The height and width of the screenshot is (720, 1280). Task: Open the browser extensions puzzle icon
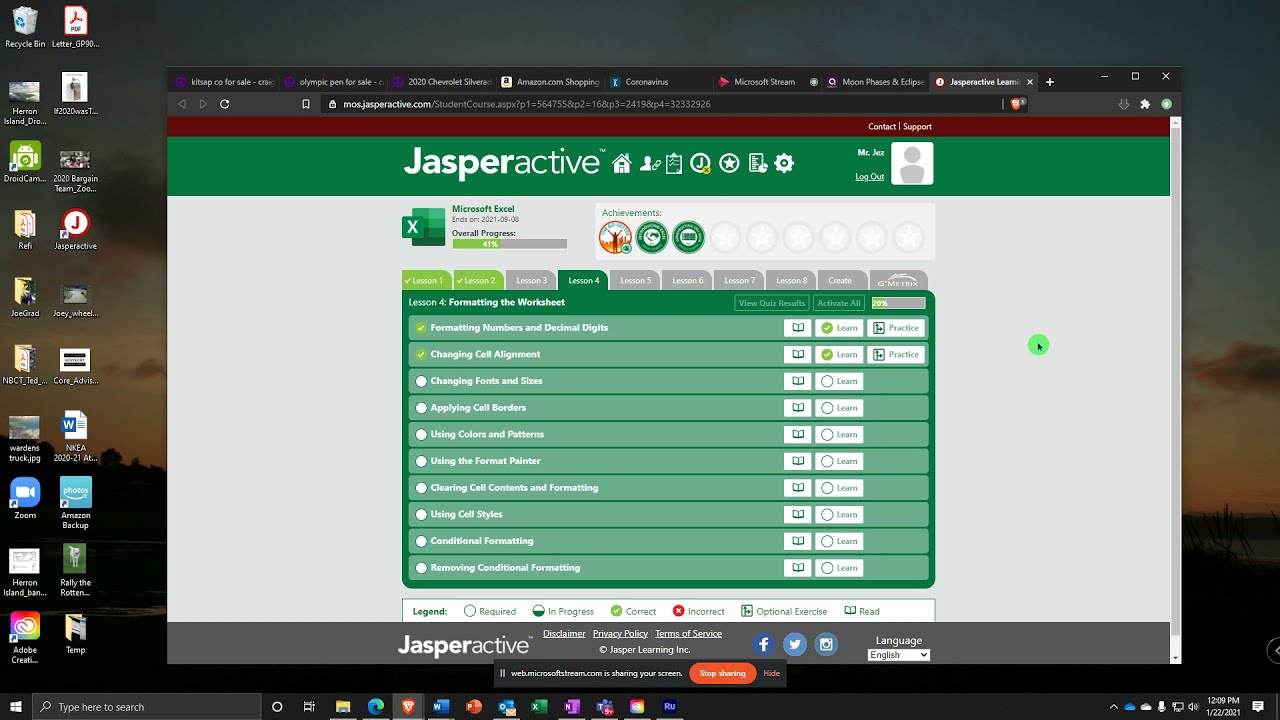1145,104
